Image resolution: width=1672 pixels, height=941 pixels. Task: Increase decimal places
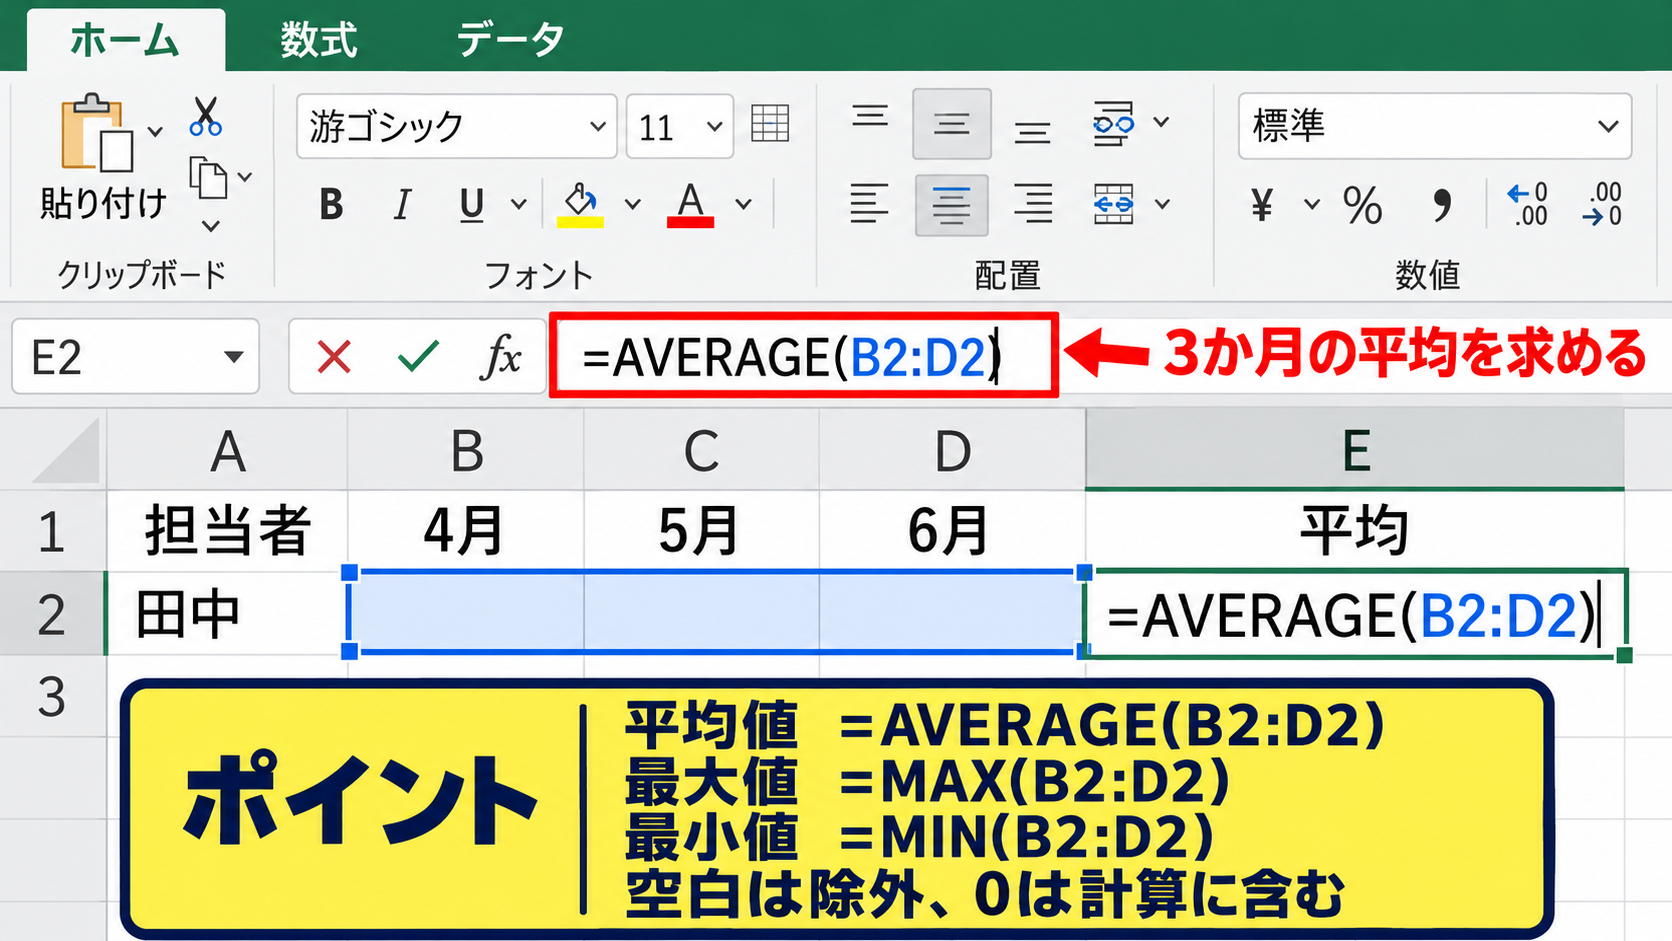(x=1527, y=204)
